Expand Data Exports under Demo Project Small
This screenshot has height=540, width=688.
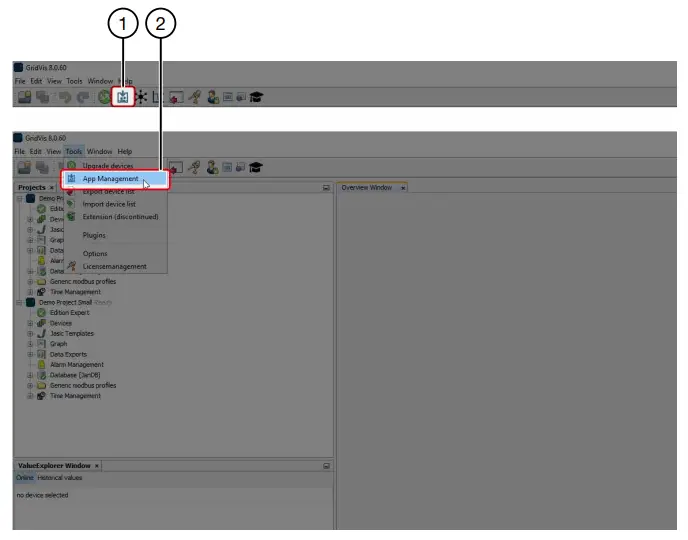[30, 354]
